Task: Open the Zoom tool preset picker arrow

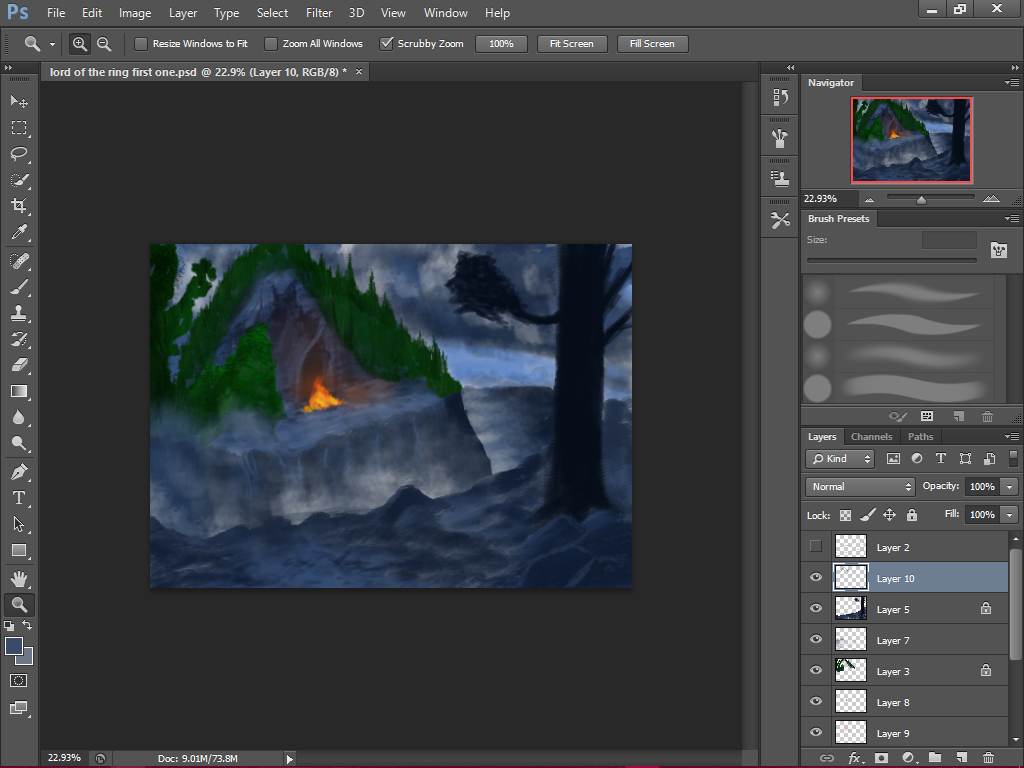Action: click(52, 44)
